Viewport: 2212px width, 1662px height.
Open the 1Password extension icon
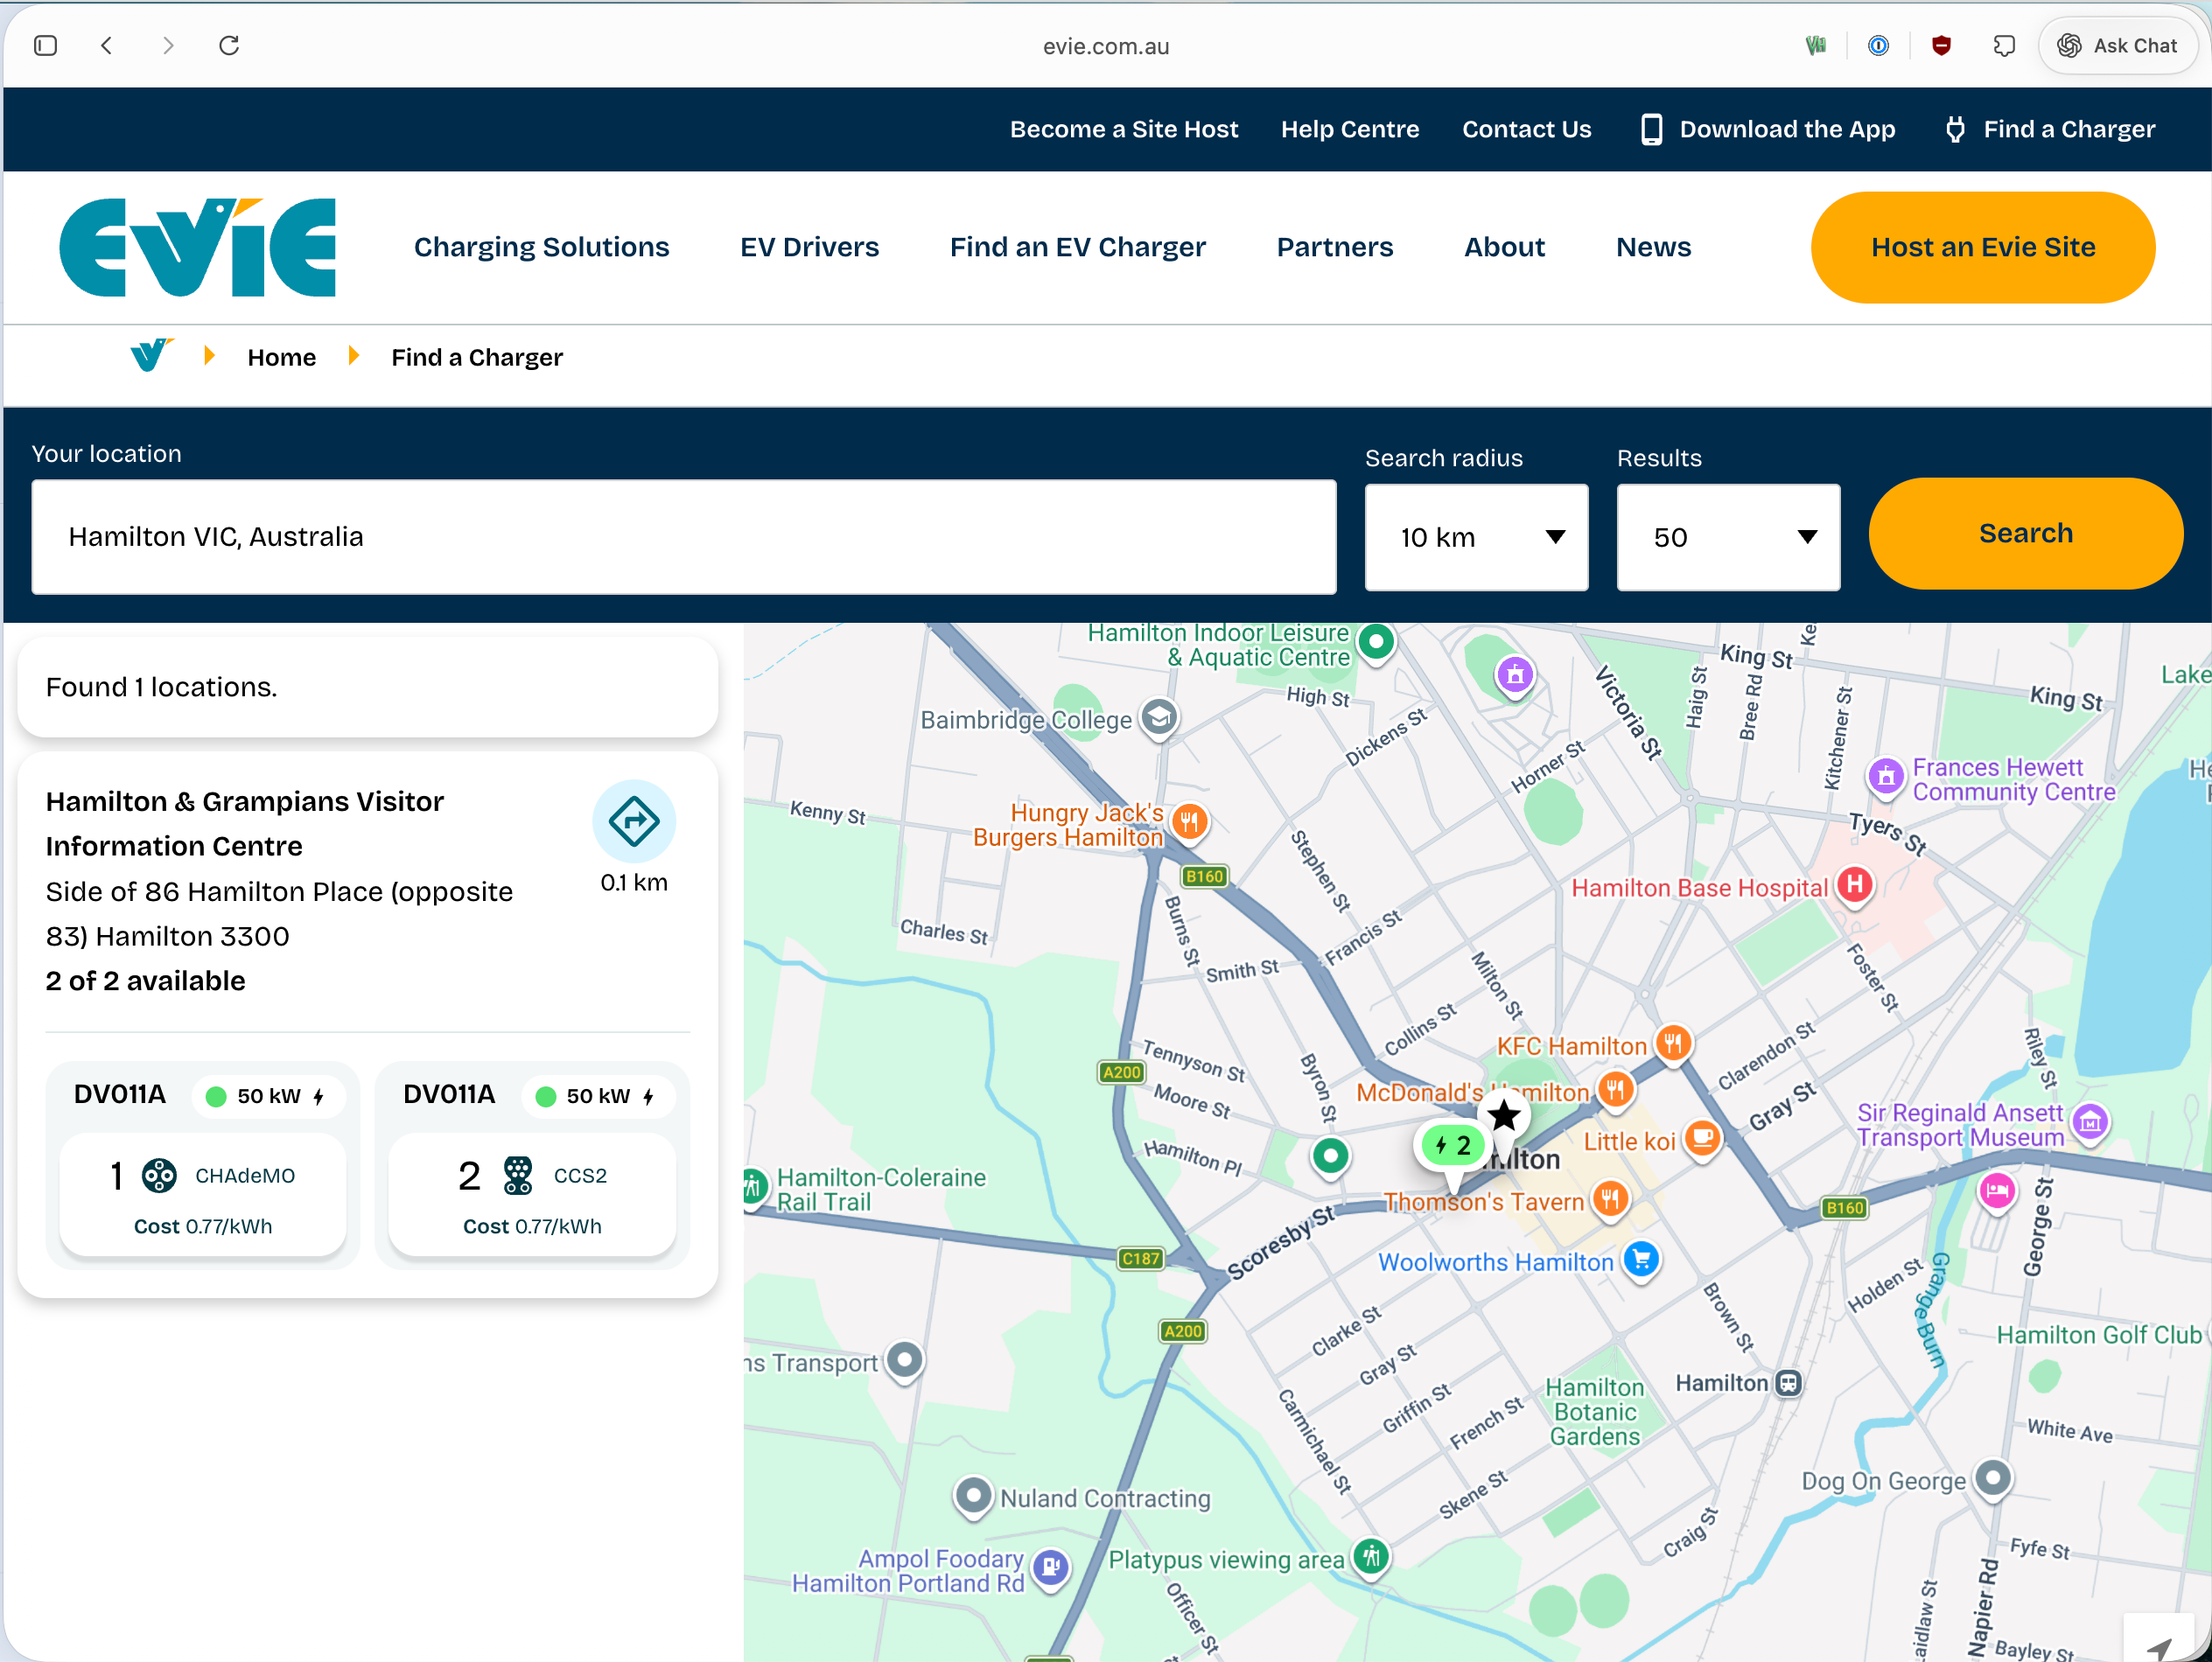click(1878, 45)
